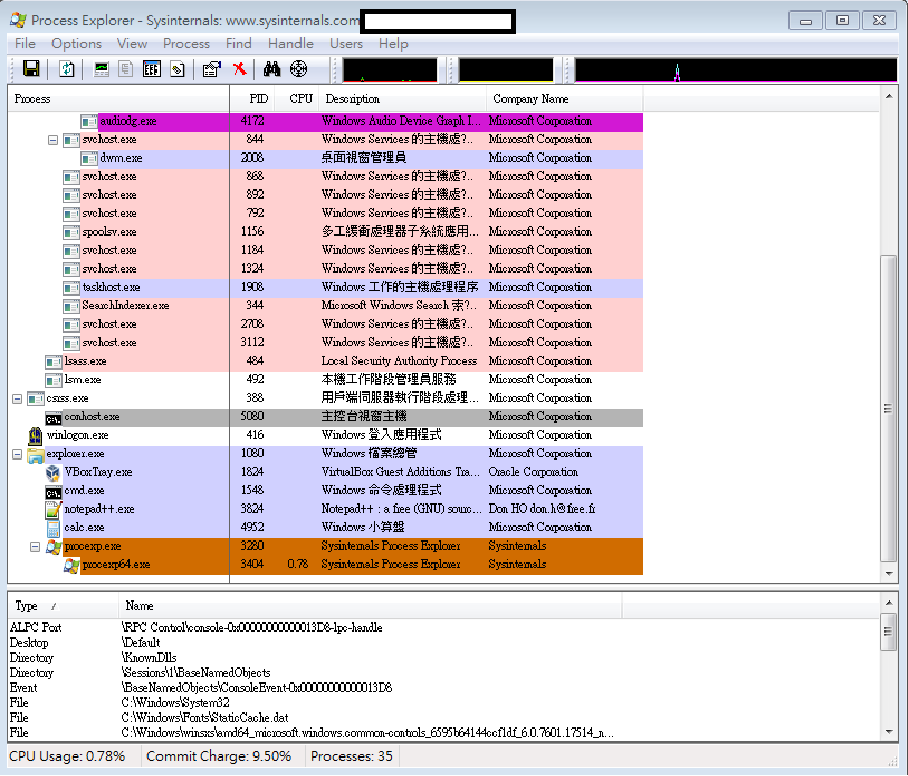Open the View menu

coord(131,43)
